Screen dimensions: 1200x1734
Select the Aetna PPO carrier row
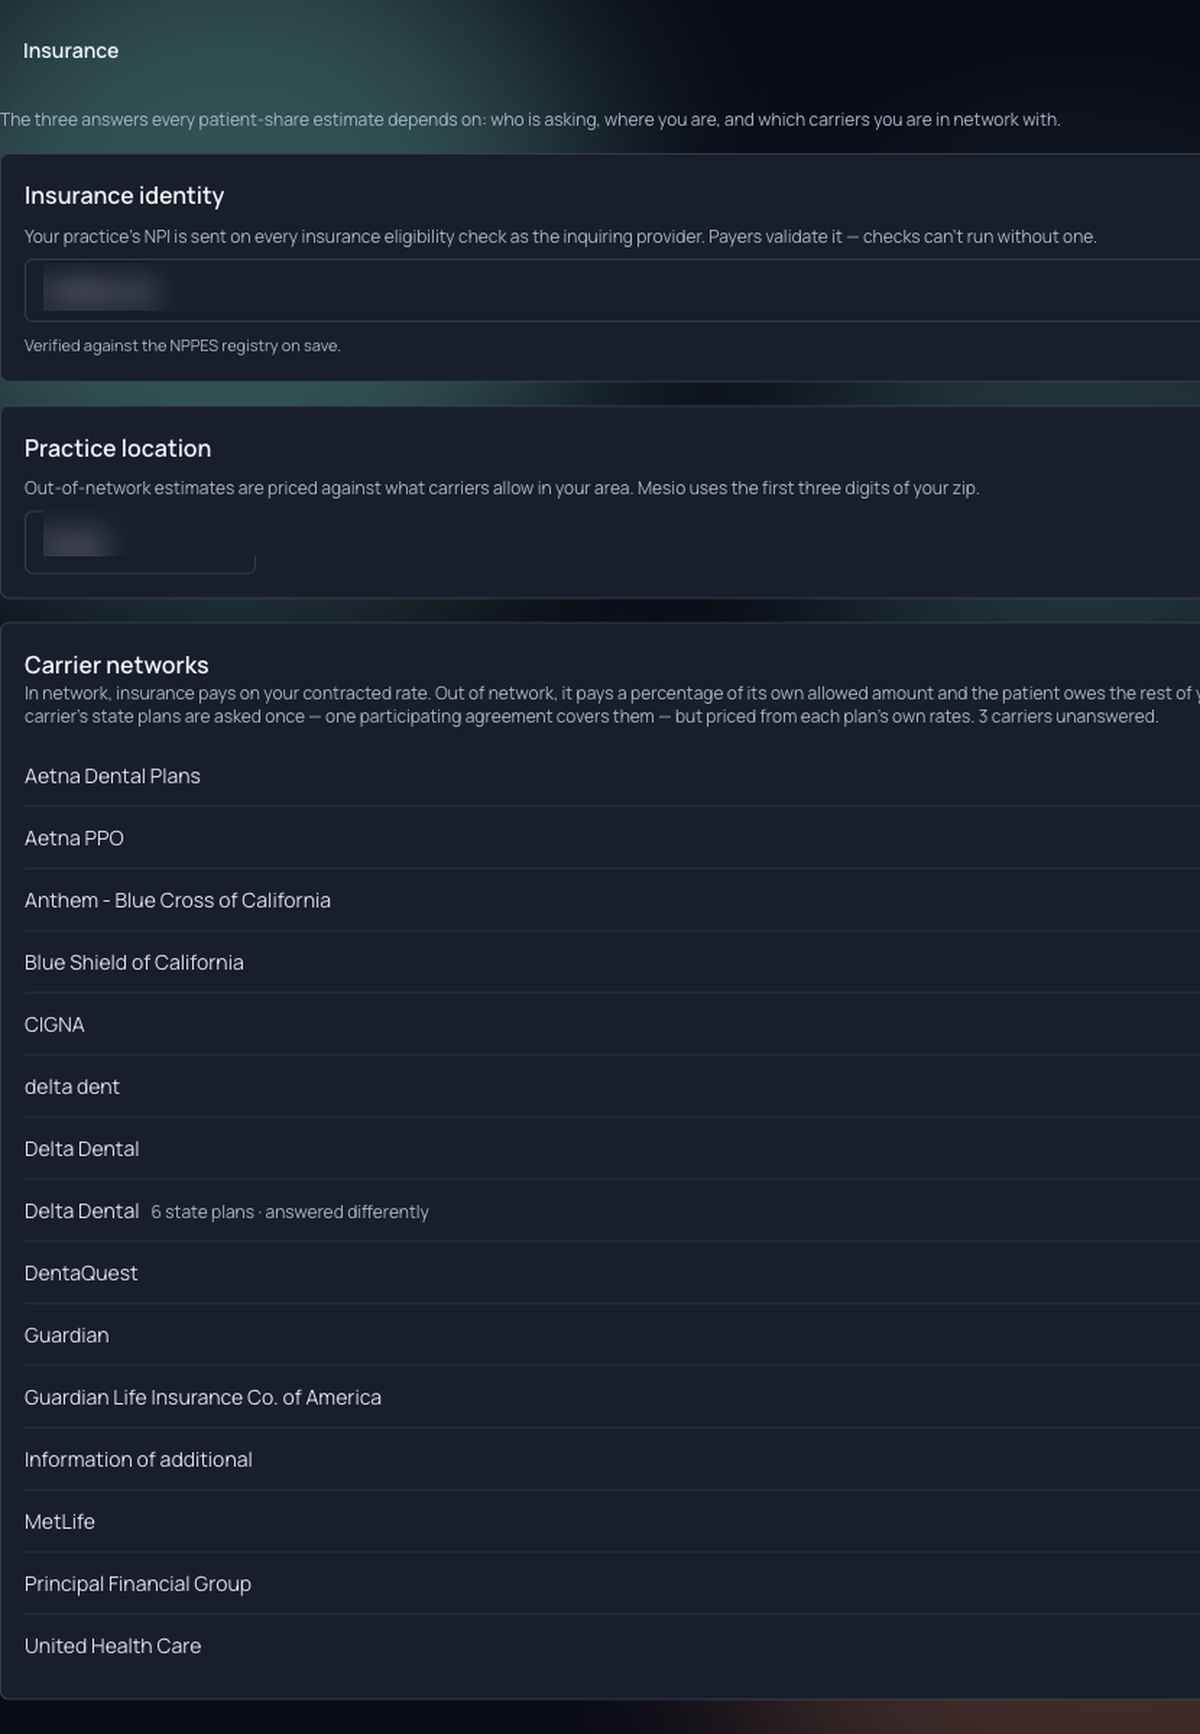[612, 838]
